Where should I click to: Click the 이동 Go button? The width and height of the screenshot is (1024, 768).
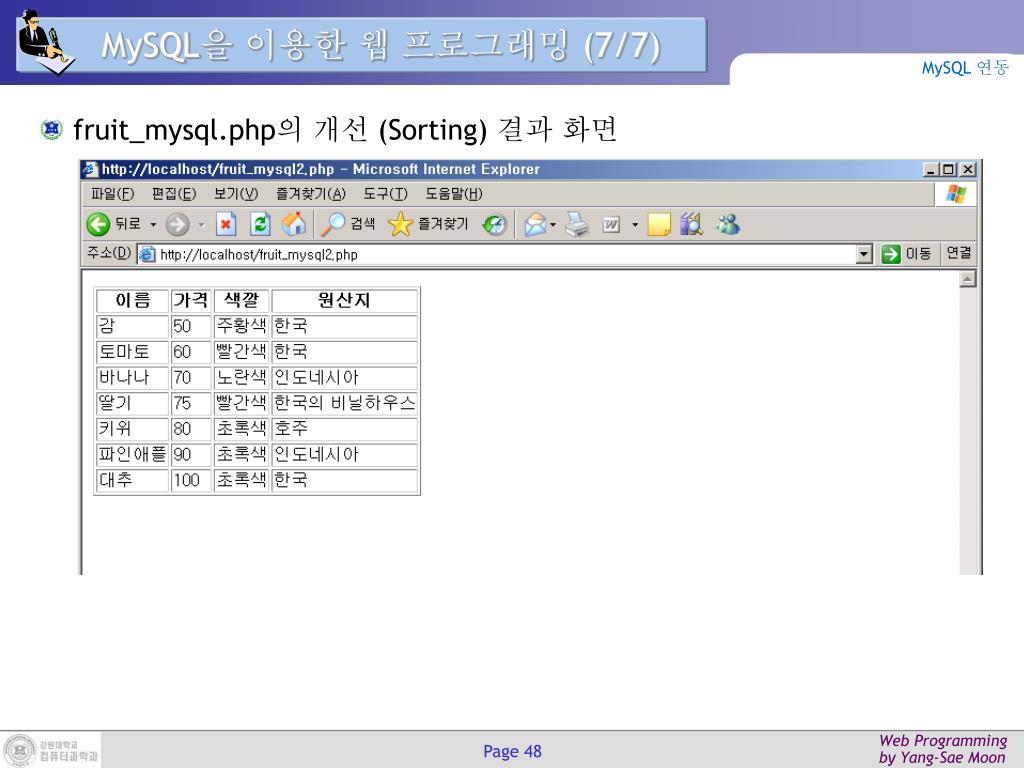click(x=906, y=253)
